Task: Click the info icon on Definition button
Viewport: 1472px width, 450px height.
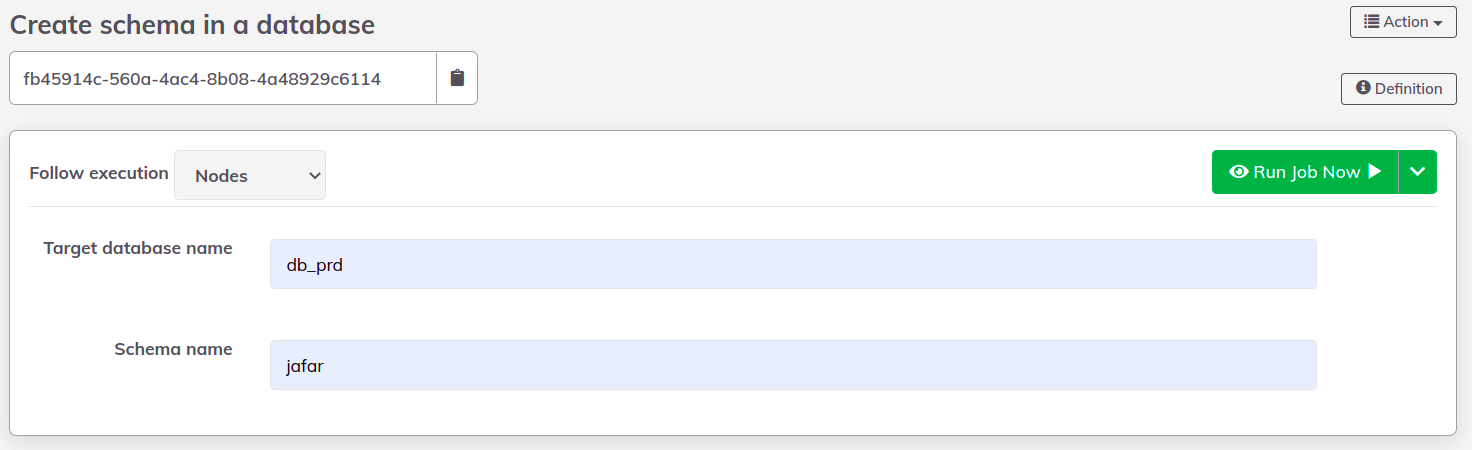Action: [1362, 88]
